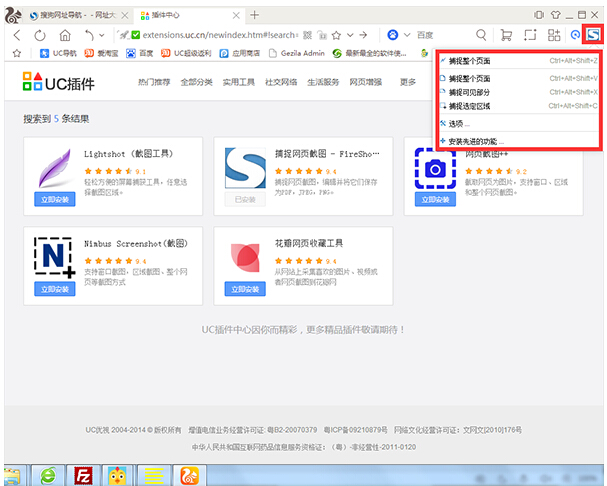Click the skin shirt icon in title bar

click(556, 15)
